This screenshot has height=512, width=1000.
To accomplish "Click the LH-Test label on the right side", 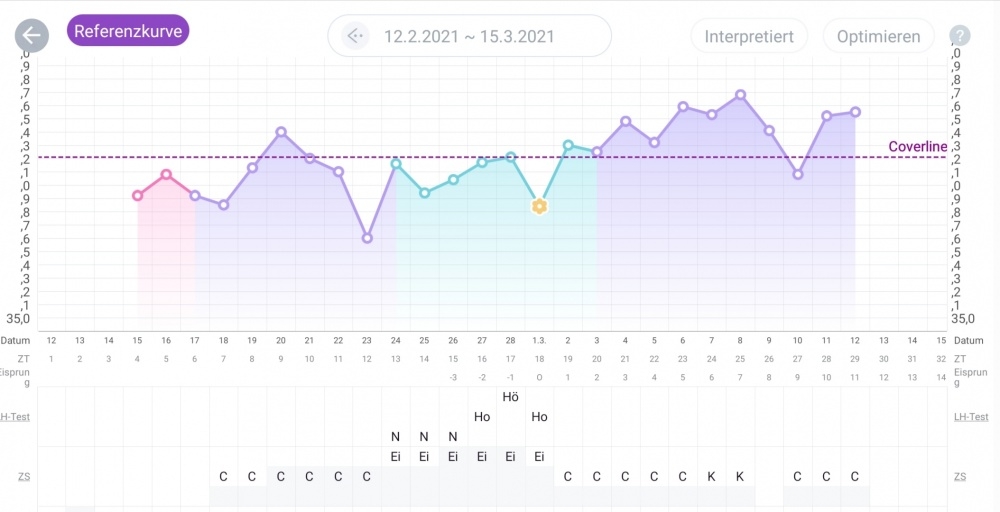I will (971, 417).
